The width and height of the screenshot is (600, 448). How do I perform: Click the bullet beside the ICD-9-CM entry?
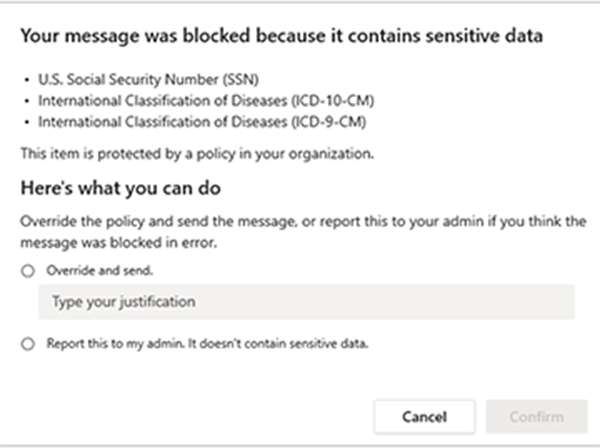click(x=26, y=122)
